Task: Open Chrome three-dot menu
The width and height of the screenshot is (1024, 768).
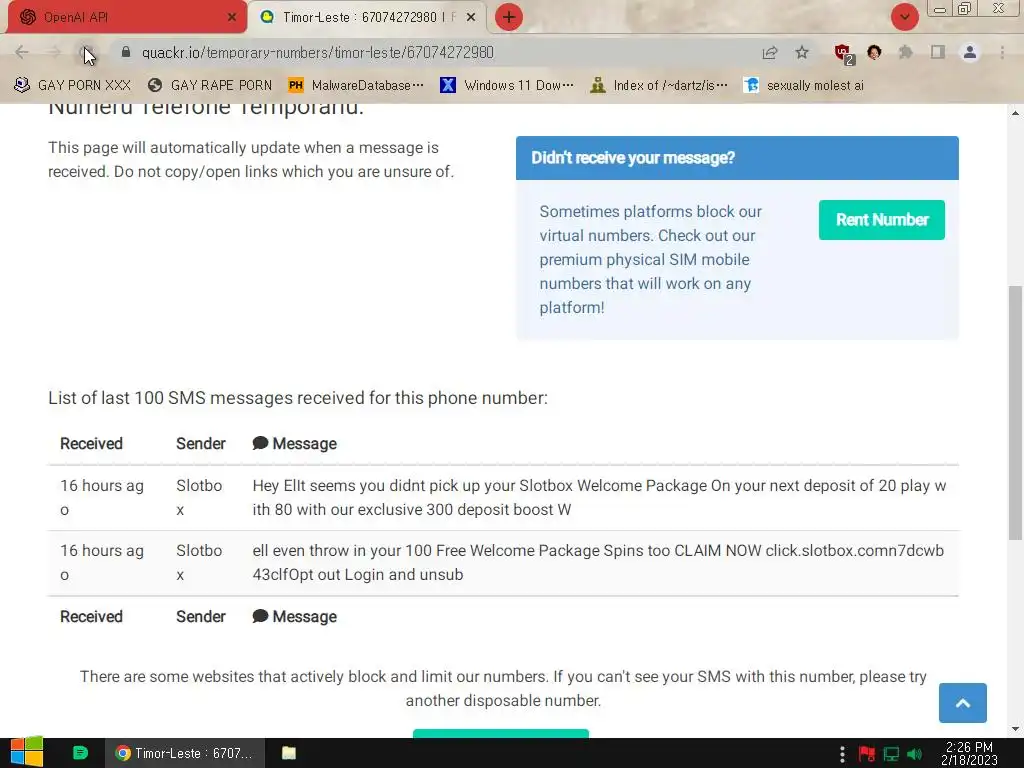Action: coord(1002,52)
